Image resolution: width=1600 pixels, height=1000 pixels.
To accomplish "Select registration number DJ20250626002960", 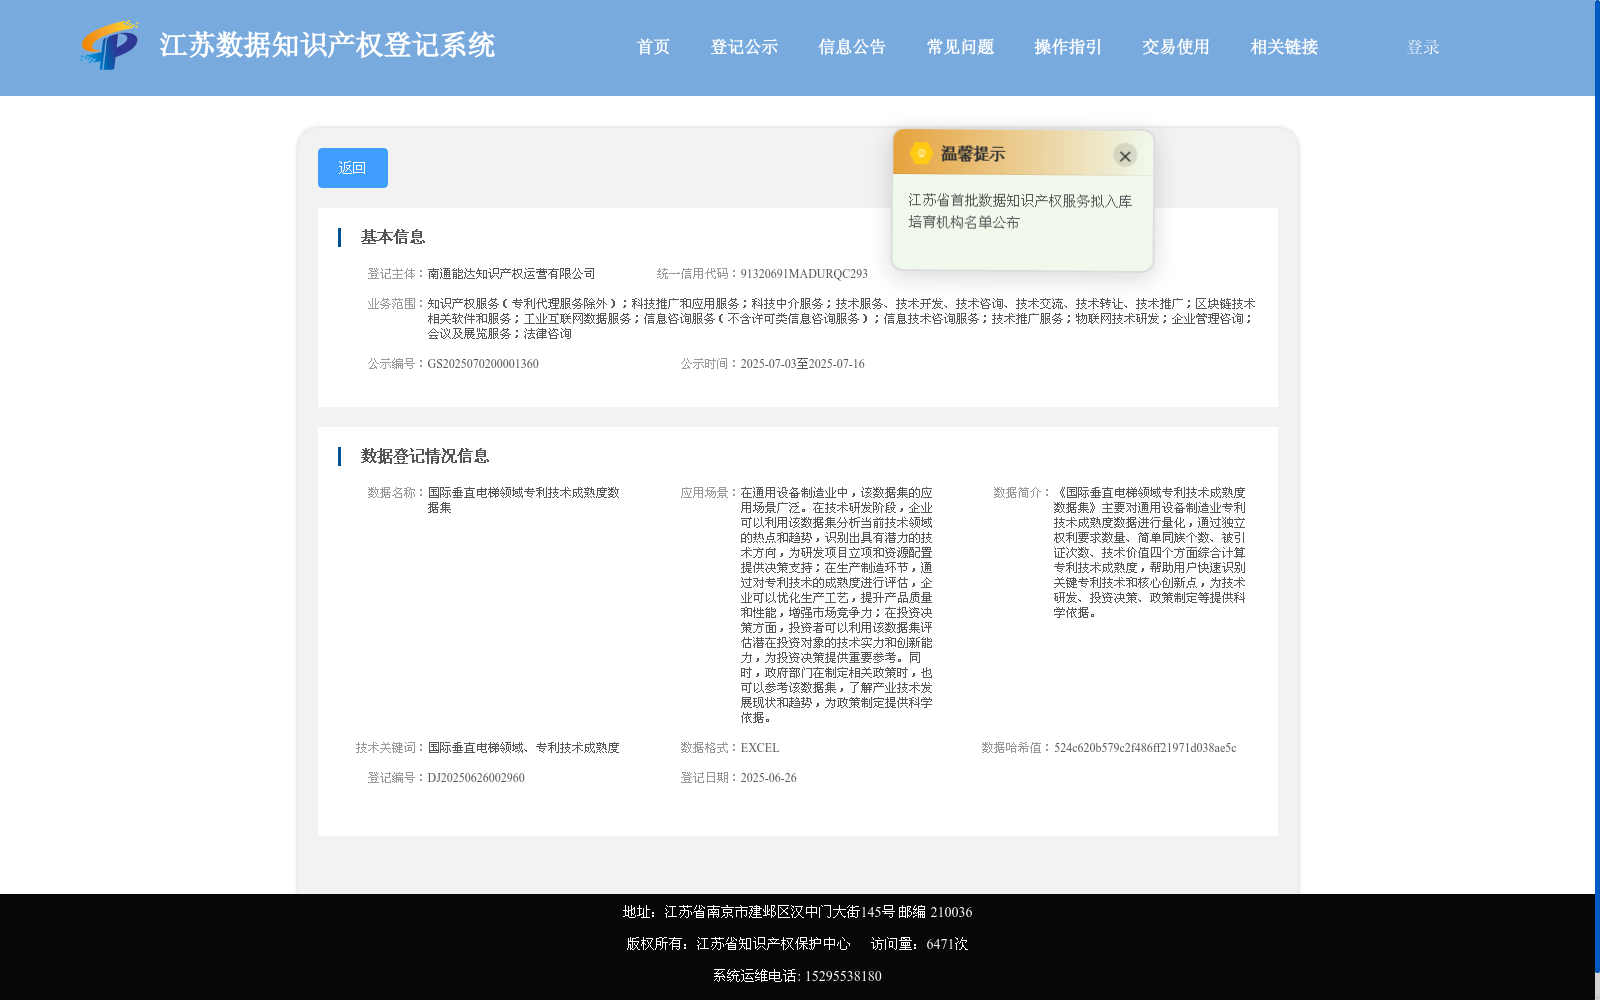I will click(476, 778).
